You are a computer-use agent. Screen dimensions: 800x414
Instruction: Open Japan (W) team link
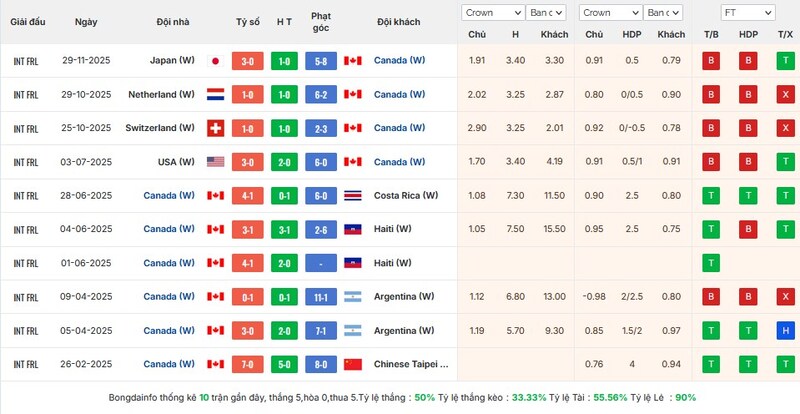[x=168, y=60]
